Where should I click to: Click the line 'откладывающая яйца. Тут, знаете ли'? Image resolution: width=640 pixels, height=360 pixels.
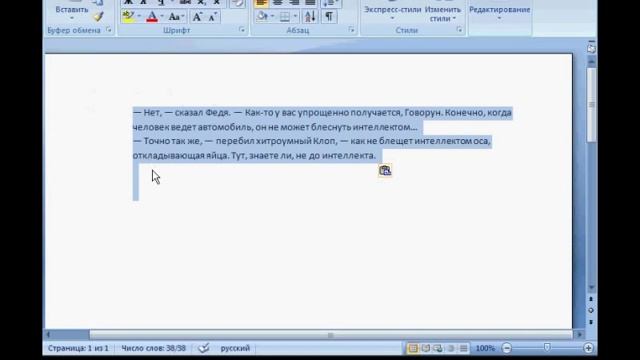(254, 156)
